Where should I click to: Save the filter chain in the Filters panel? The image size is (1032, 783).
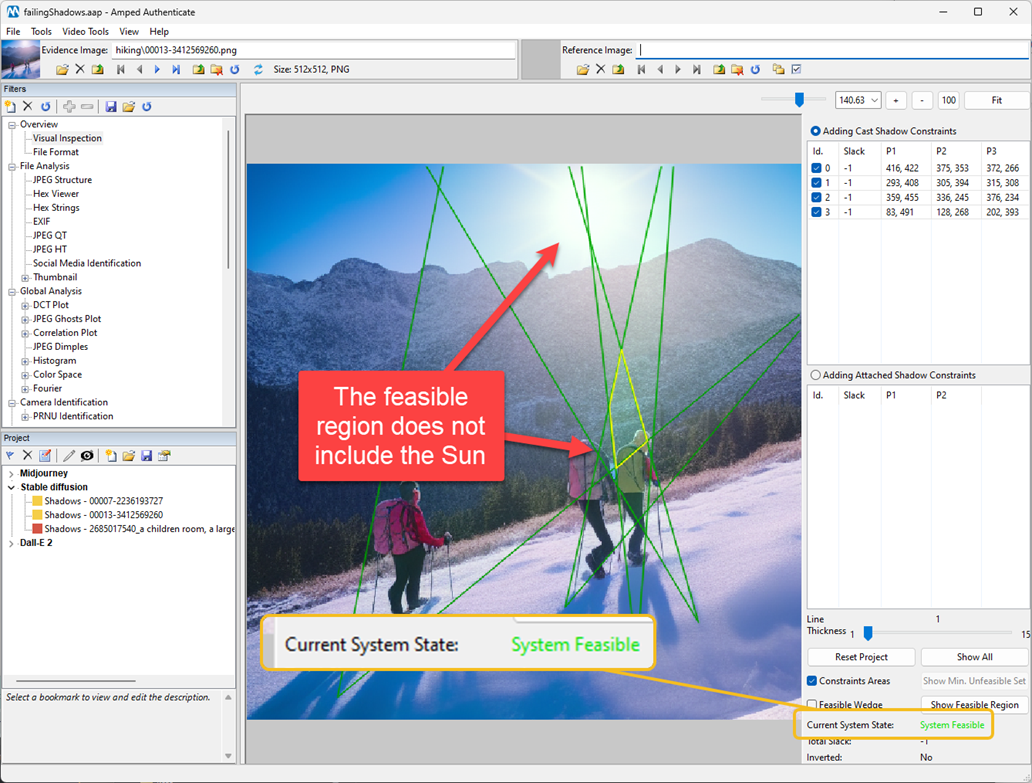[112, 106]
